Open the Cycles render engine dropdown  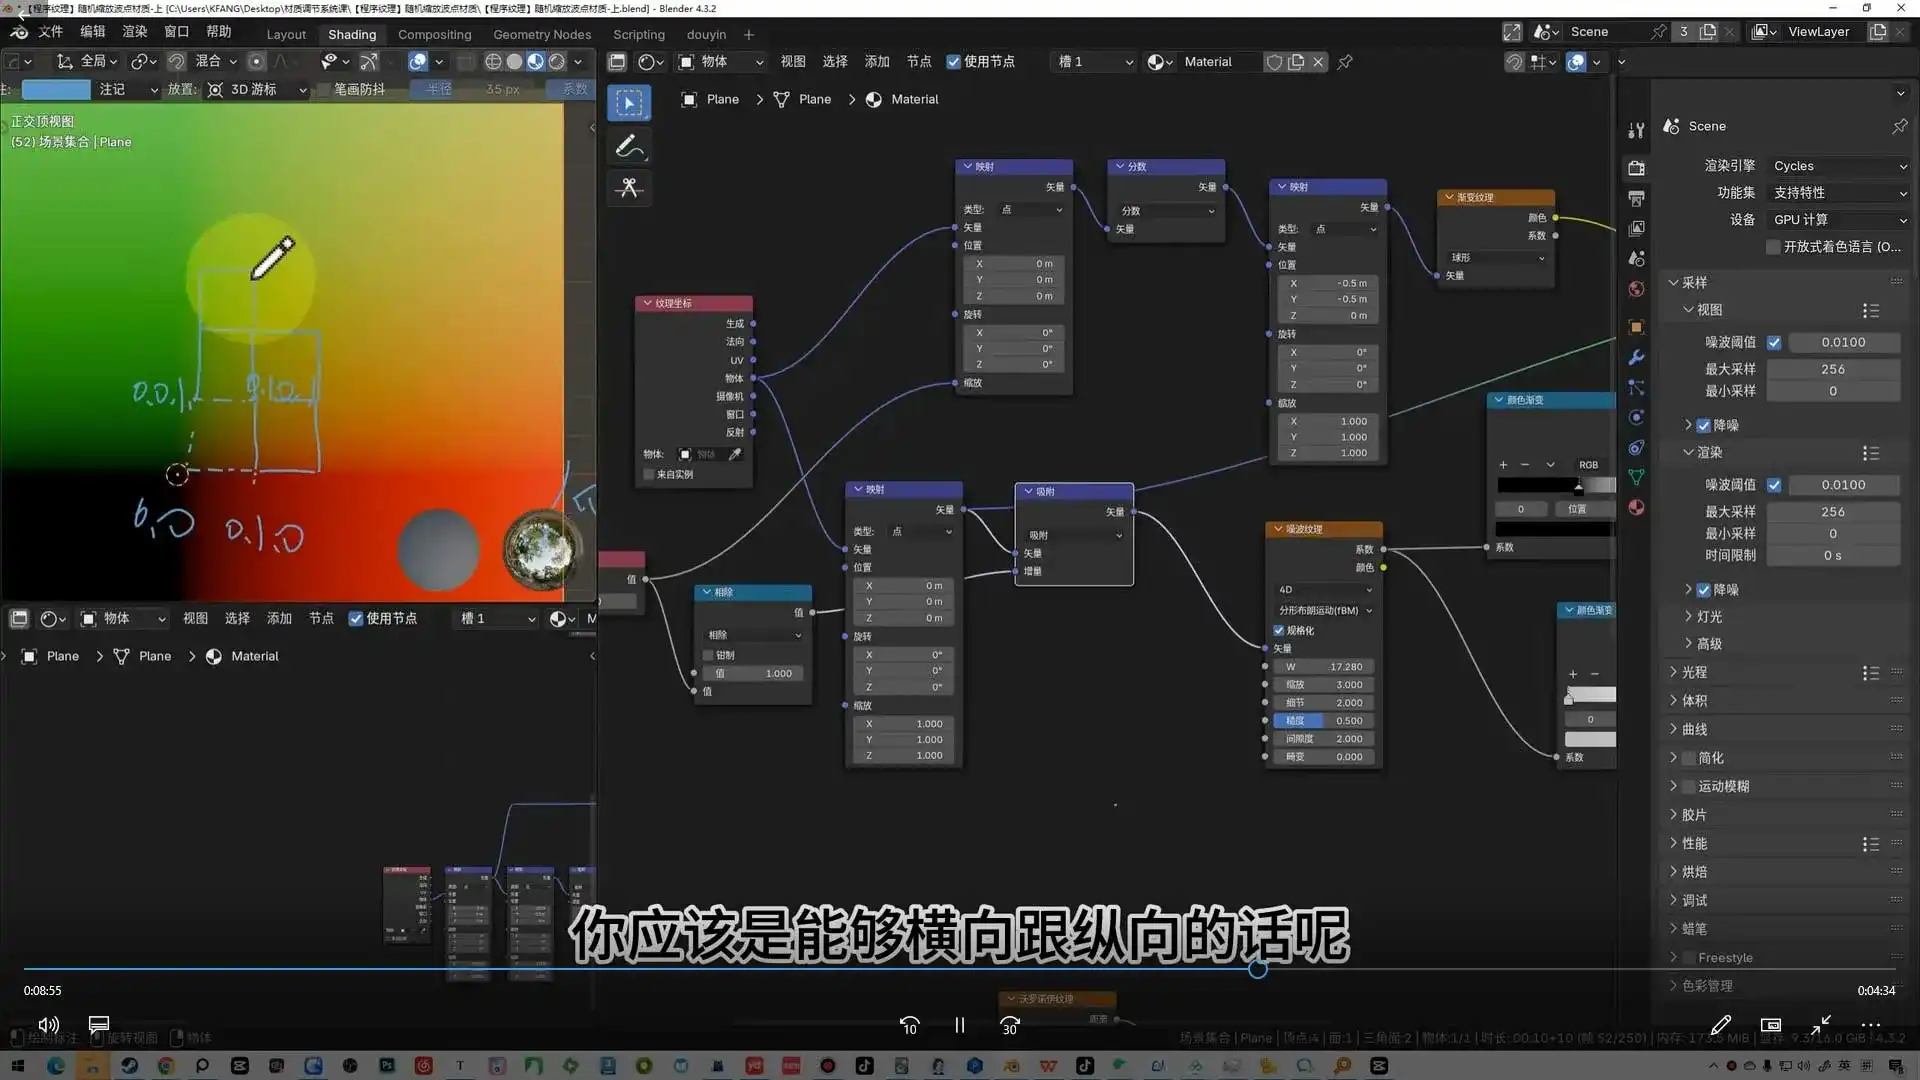(x=1838, y=166)
